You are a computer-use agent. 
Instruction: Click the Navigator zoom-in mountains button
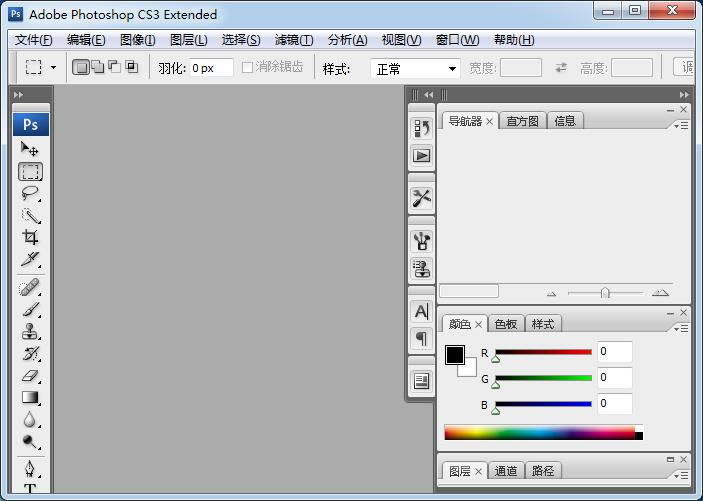pyautogui.click(x=660, y=293)
